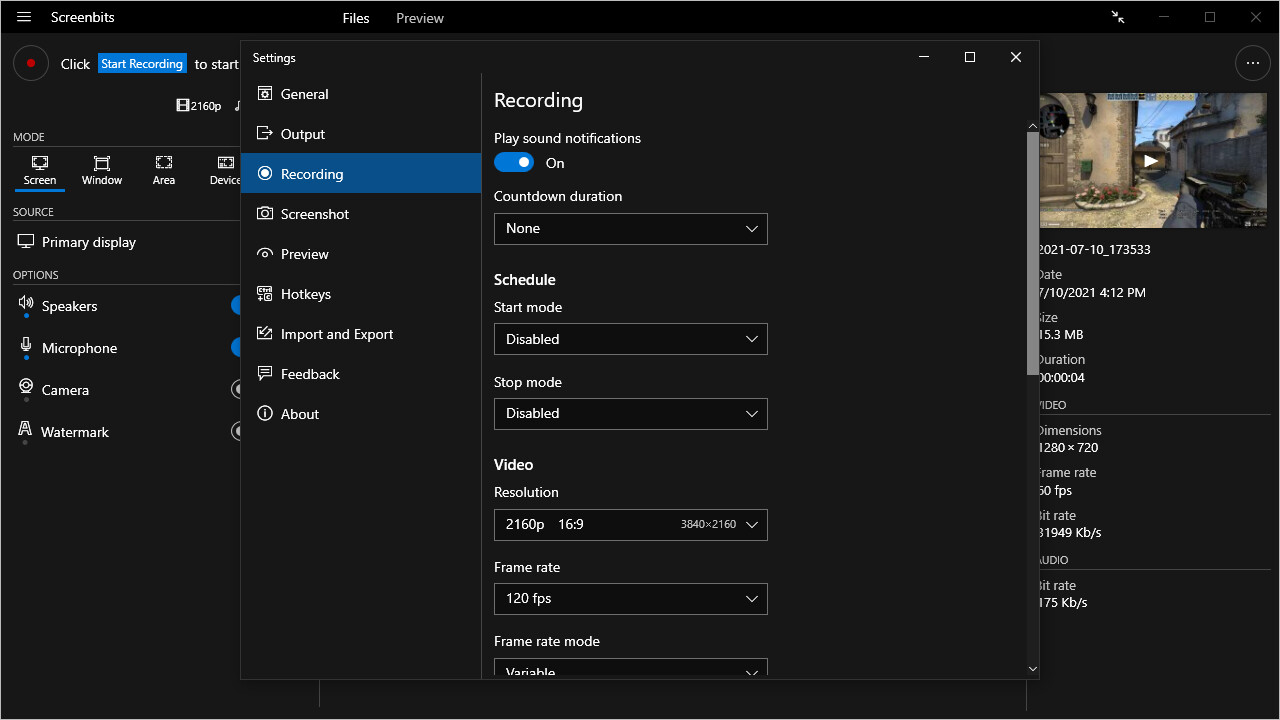The width and height of the screenshot is (1280, 720).
Task: Click the red record button
Action: (31, 63)
